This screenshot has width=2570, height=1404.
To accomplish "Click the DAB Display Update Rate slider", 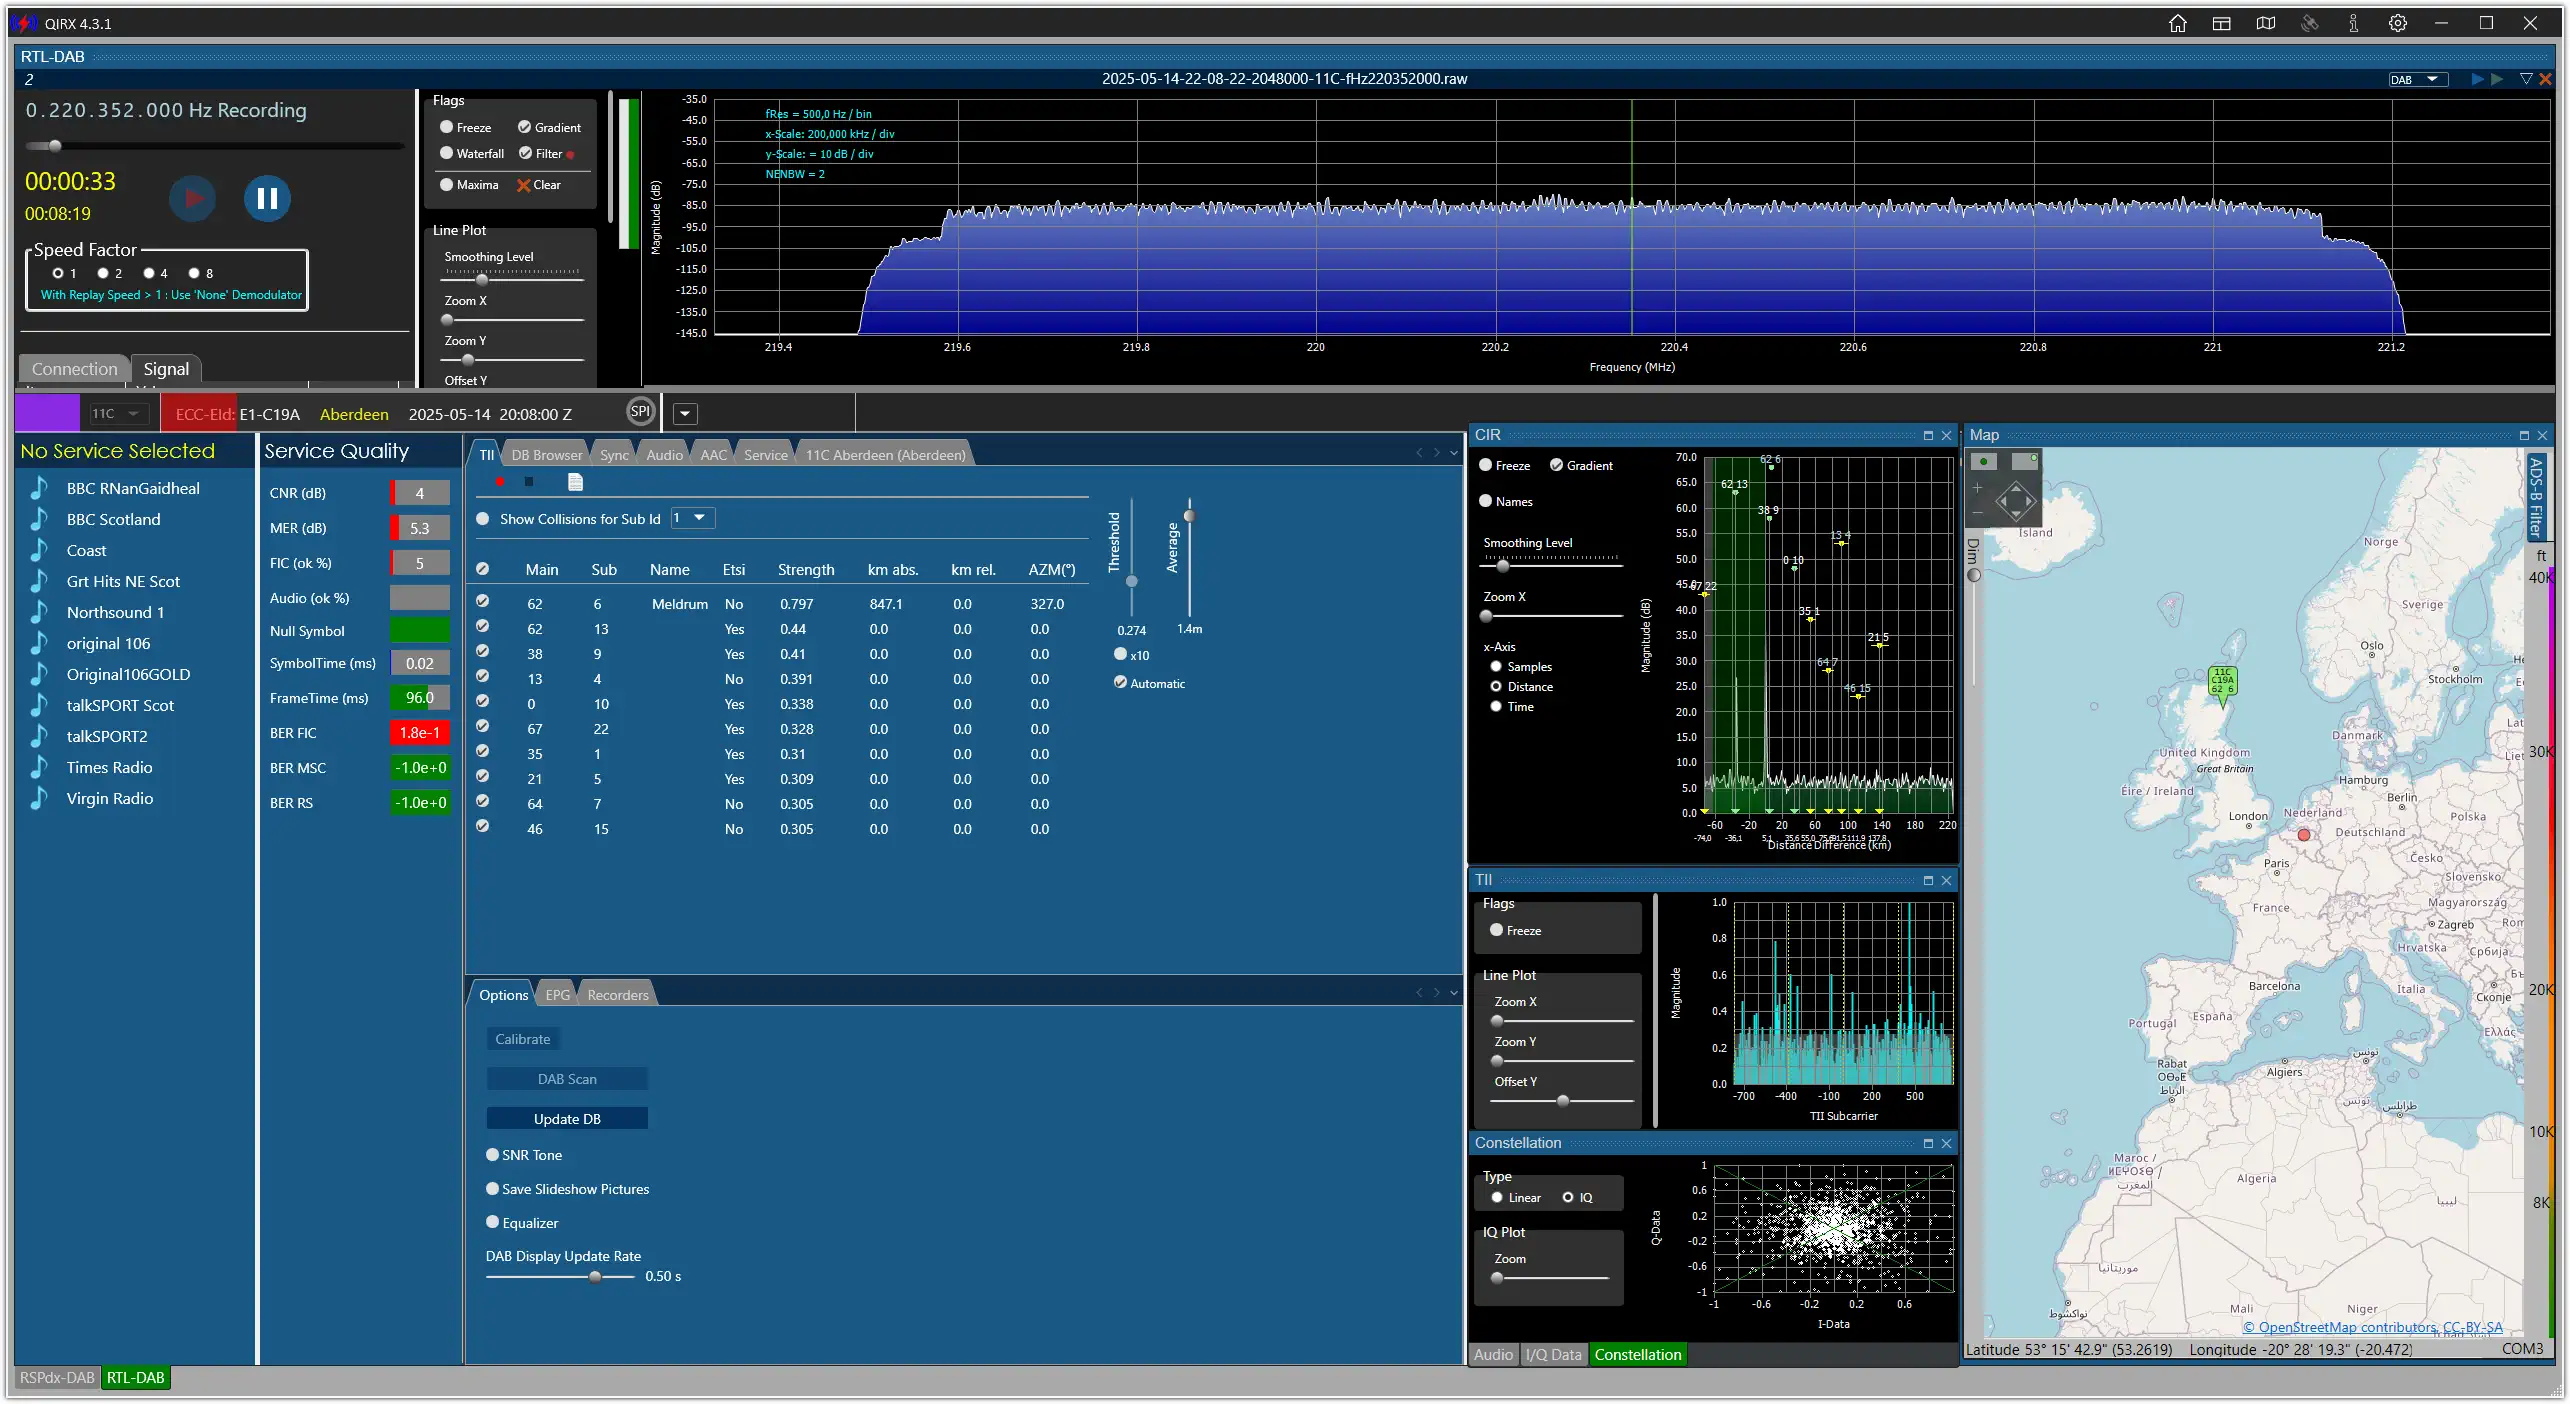I will pos(560,1277).
